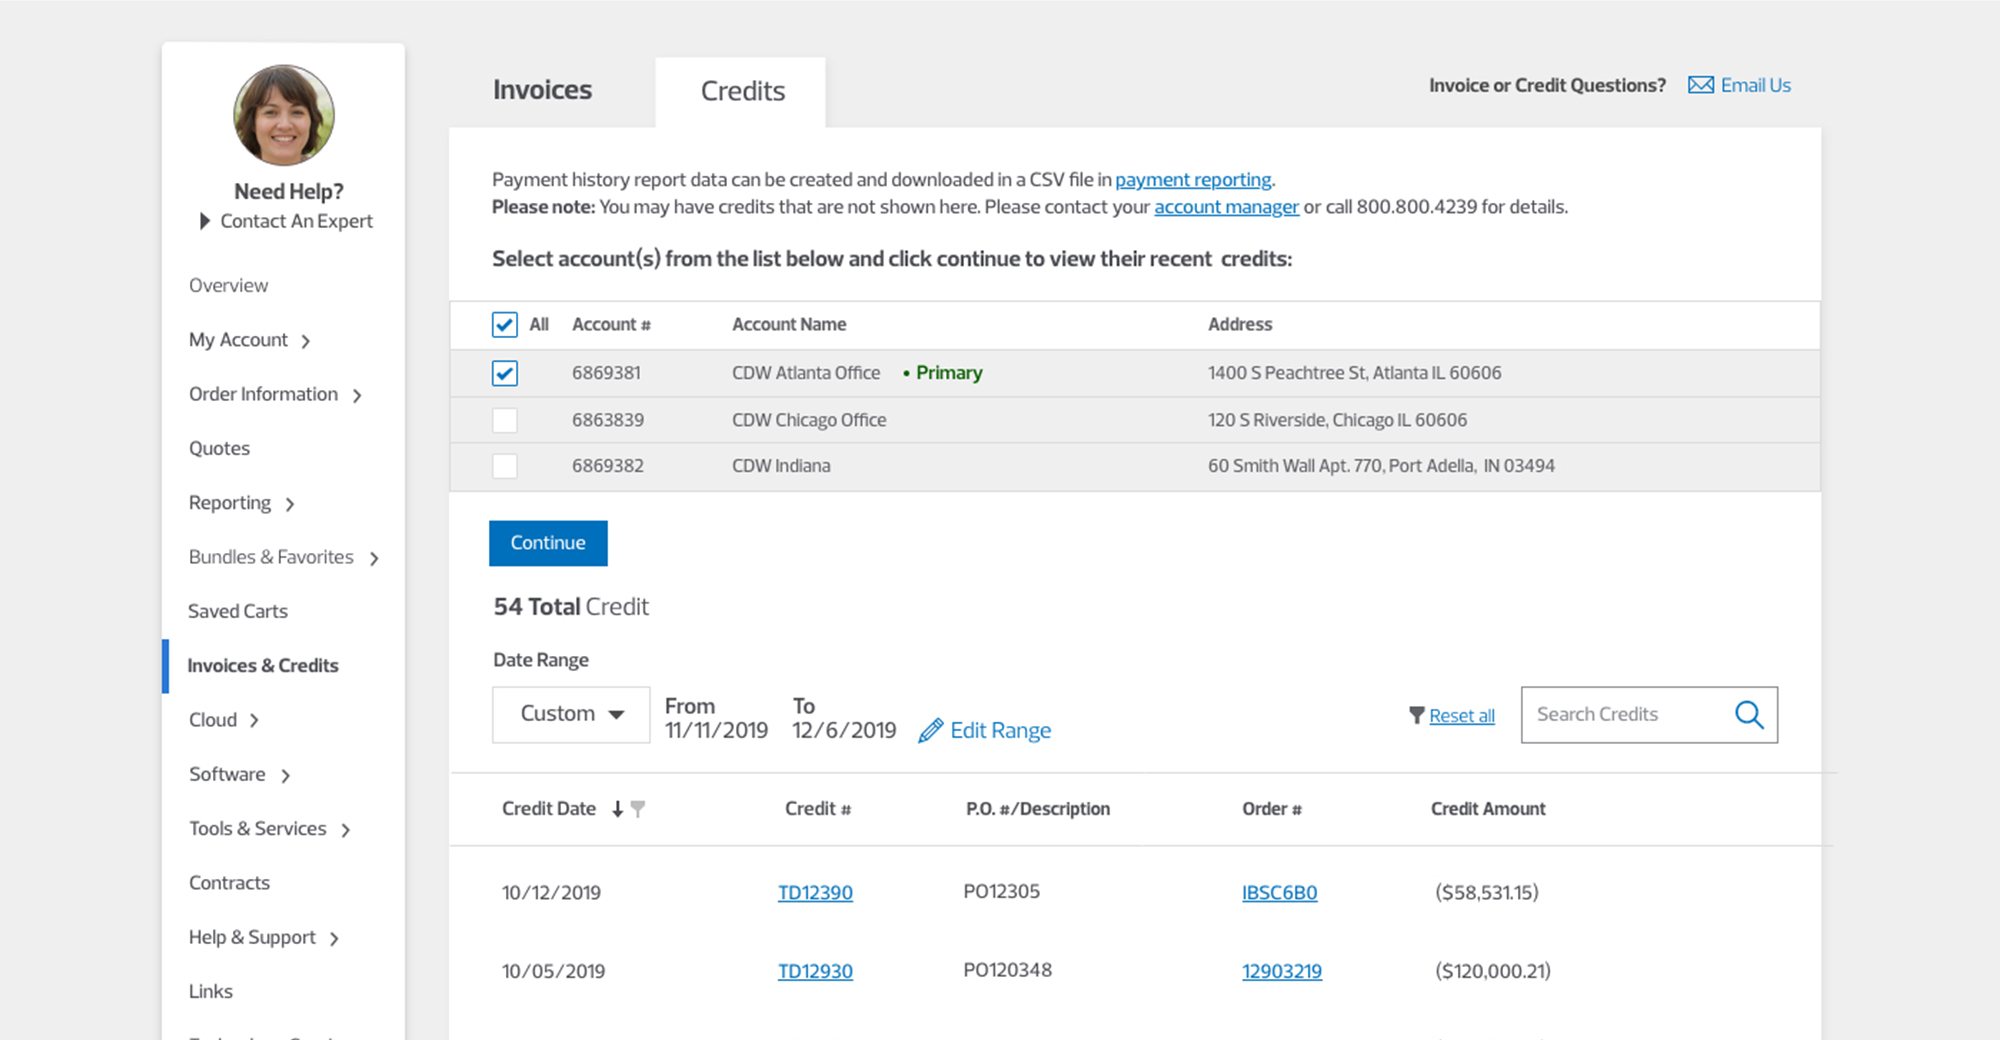Click the Credit # column header
Viewport: 2000px width, 1040px height.
817,809
